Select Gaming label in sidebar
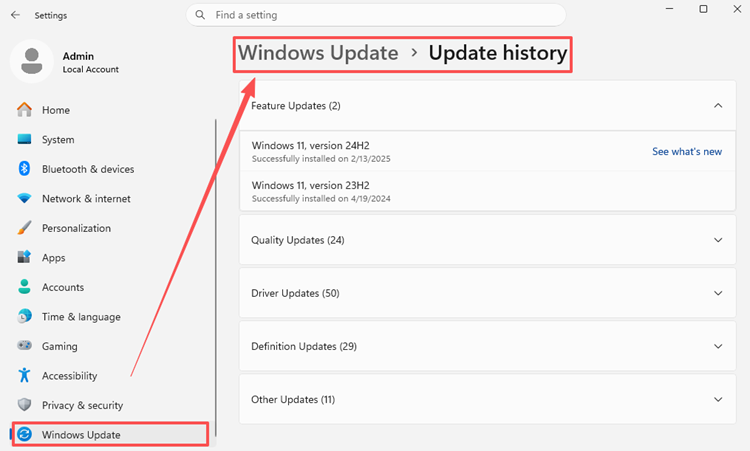The width and height of the screenshot is (750, 451). 59,346
